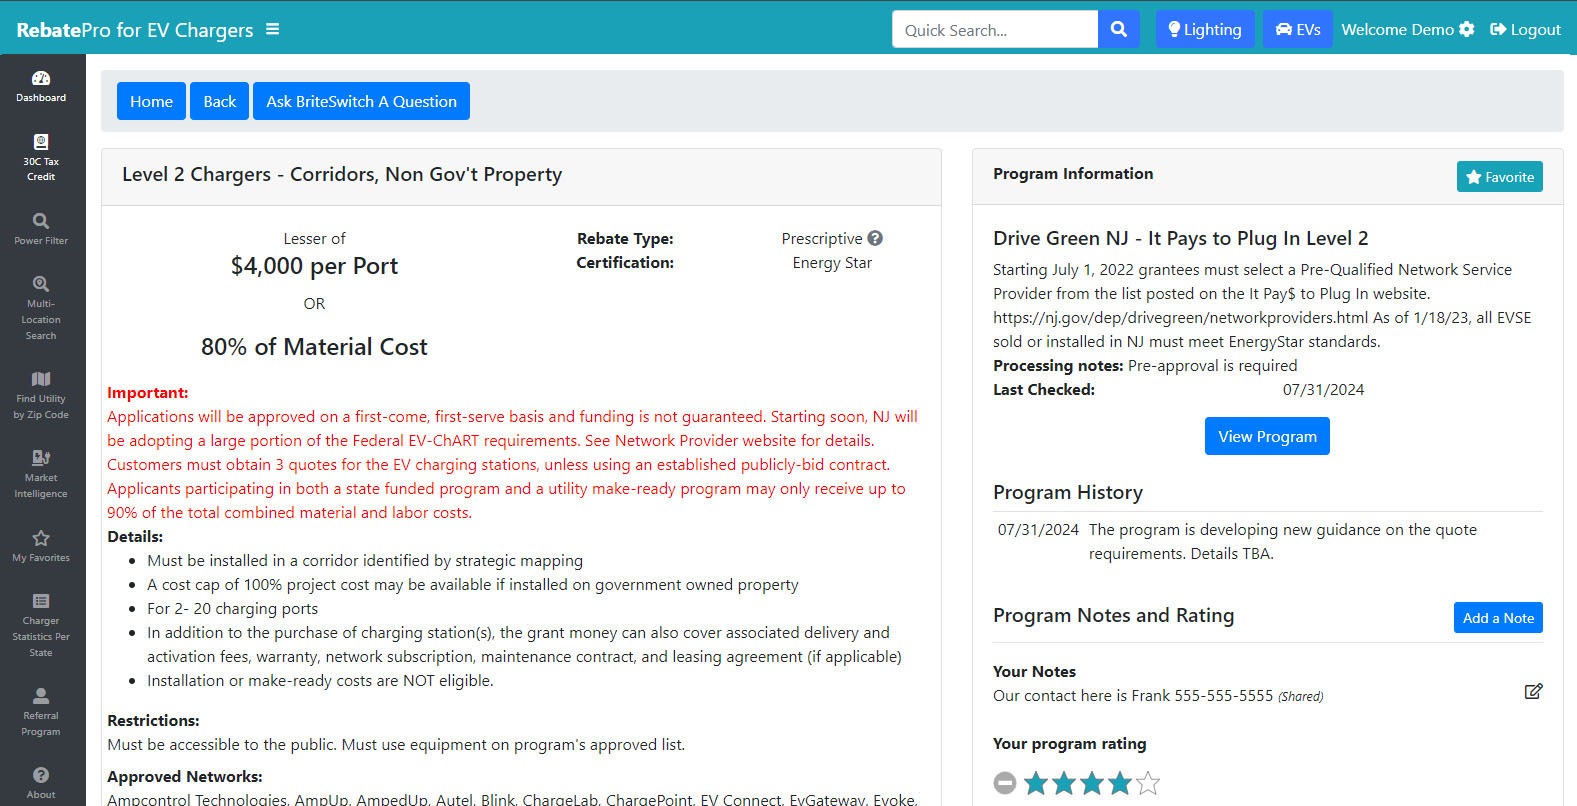Click the Program History heading
This screenshot has height=806, width=1577.
click(x=1068, y=492)
